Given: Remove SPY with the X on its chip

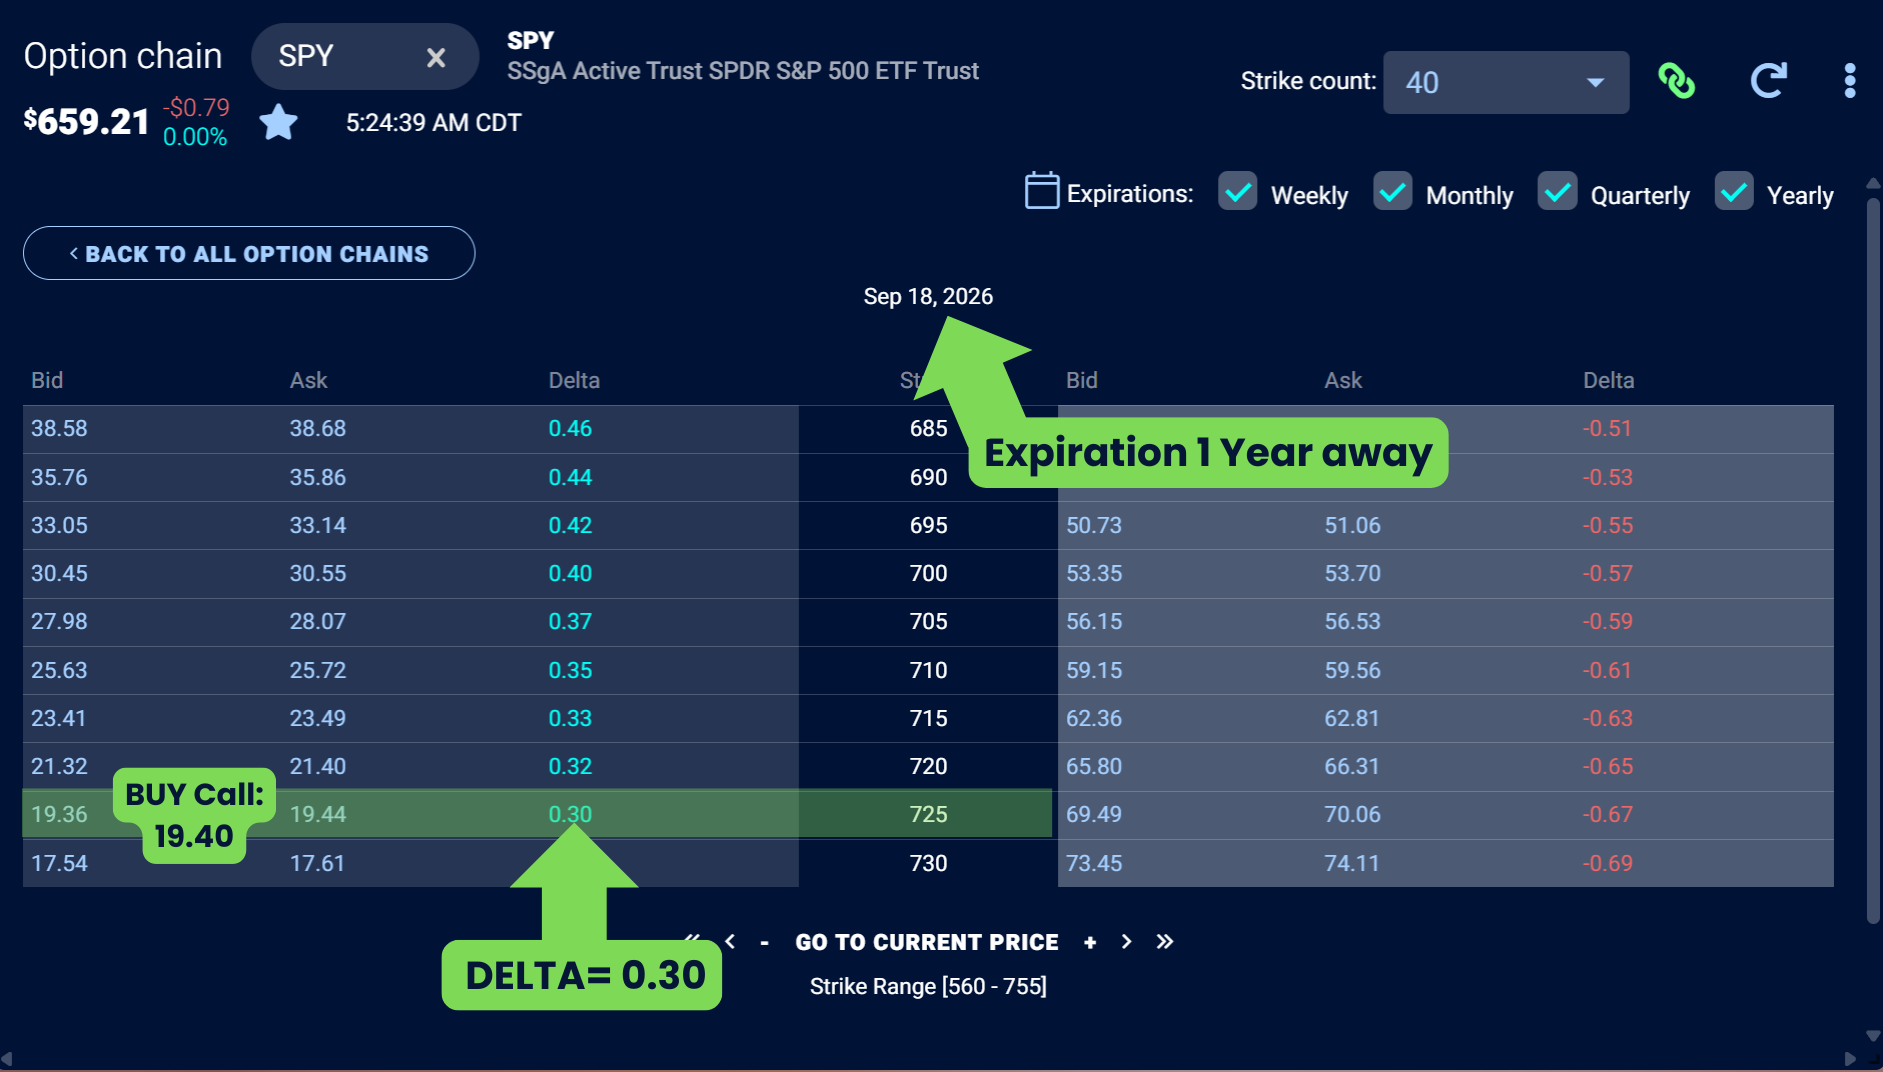Looking at the screenshot, I should tap(437, 57).
